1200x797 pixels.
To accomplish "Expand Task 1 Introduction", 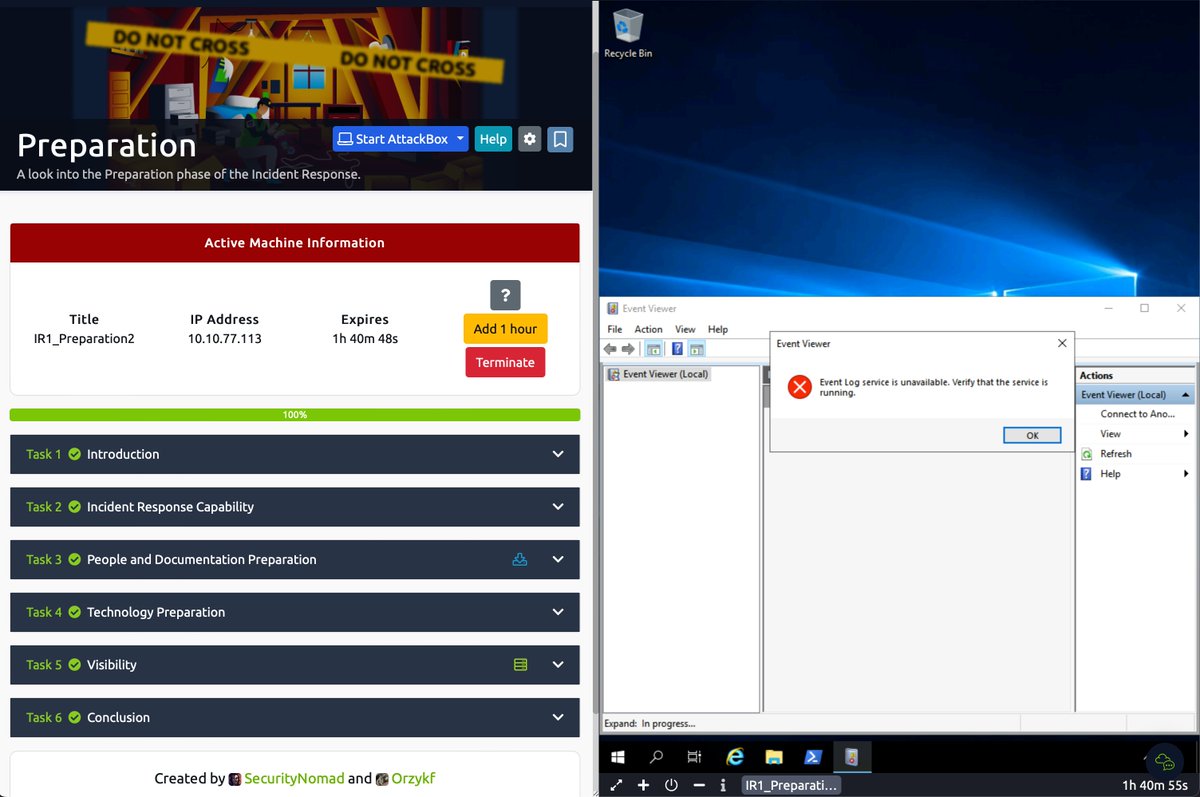I will 295,454.
